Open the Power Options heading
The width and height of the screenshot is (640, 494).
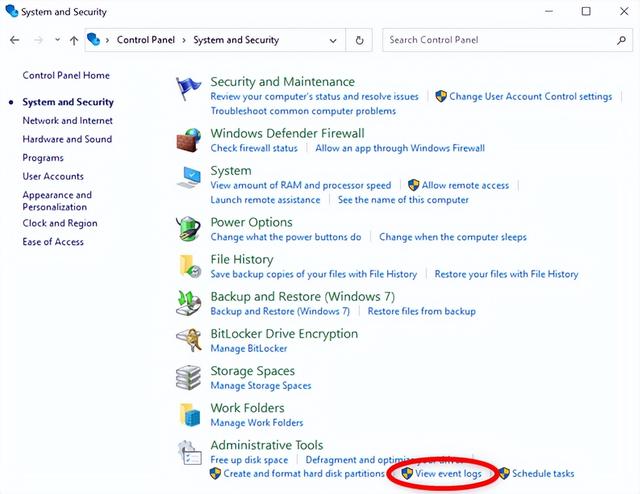251,223
